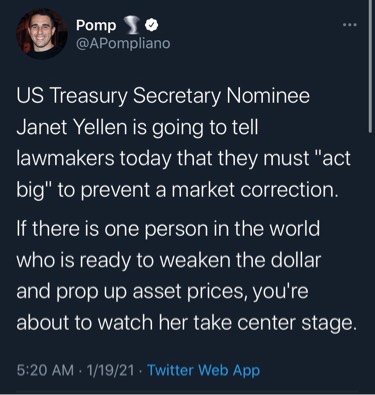375x395 pixels.
Task: Click the tornado emoji beside Pomp
Action: 131,26
